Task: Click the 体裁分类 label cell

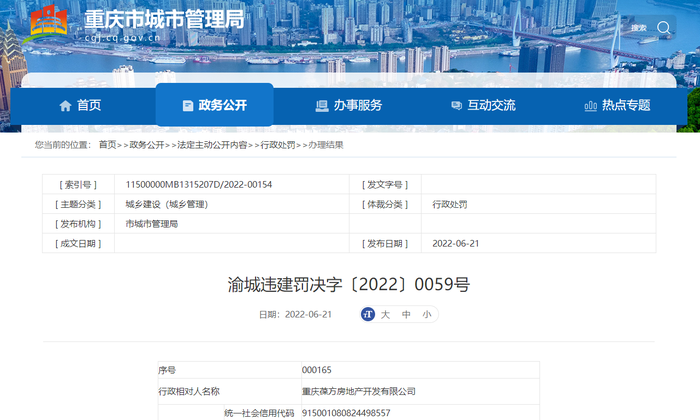Action: coord(385,204)
